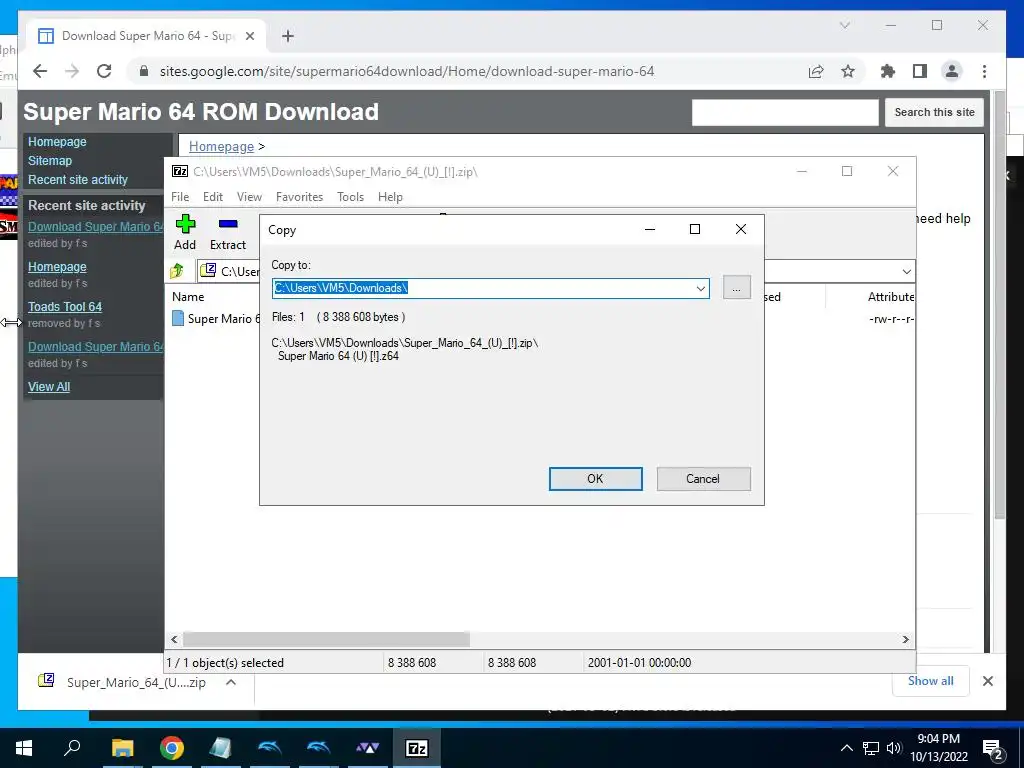This screenshot has width=1024, height=768.
Task: Open Windows Start menu
Action: point(24,748)
